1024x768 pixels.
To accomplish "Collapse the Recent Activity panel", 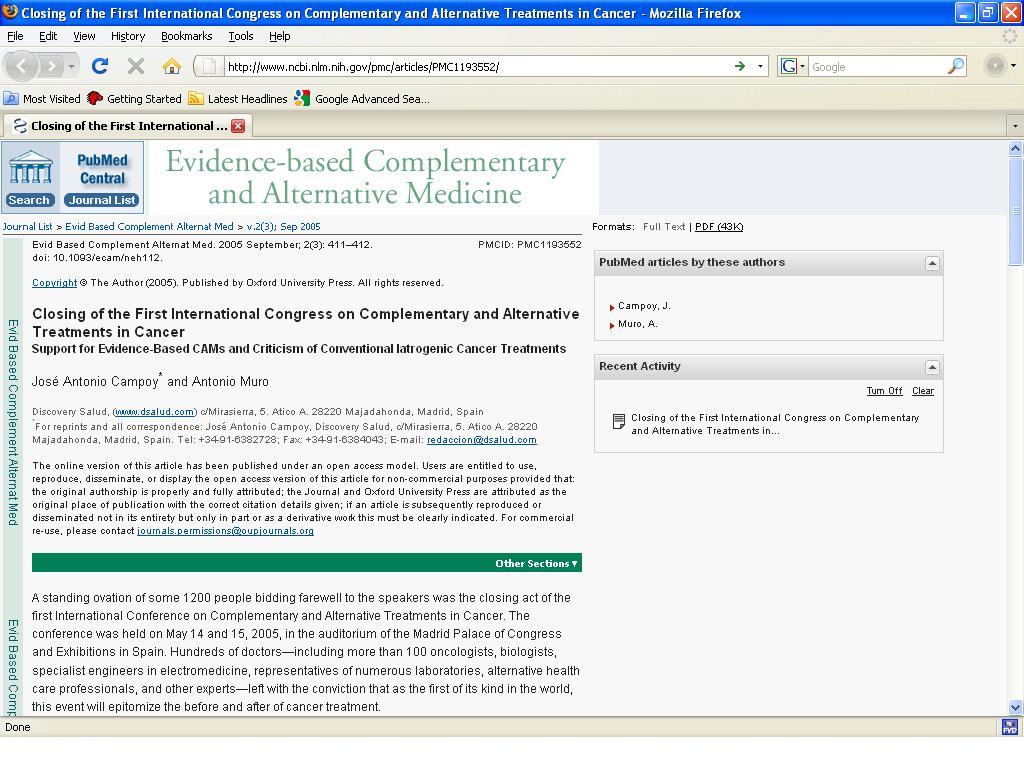I will (932, 368).
